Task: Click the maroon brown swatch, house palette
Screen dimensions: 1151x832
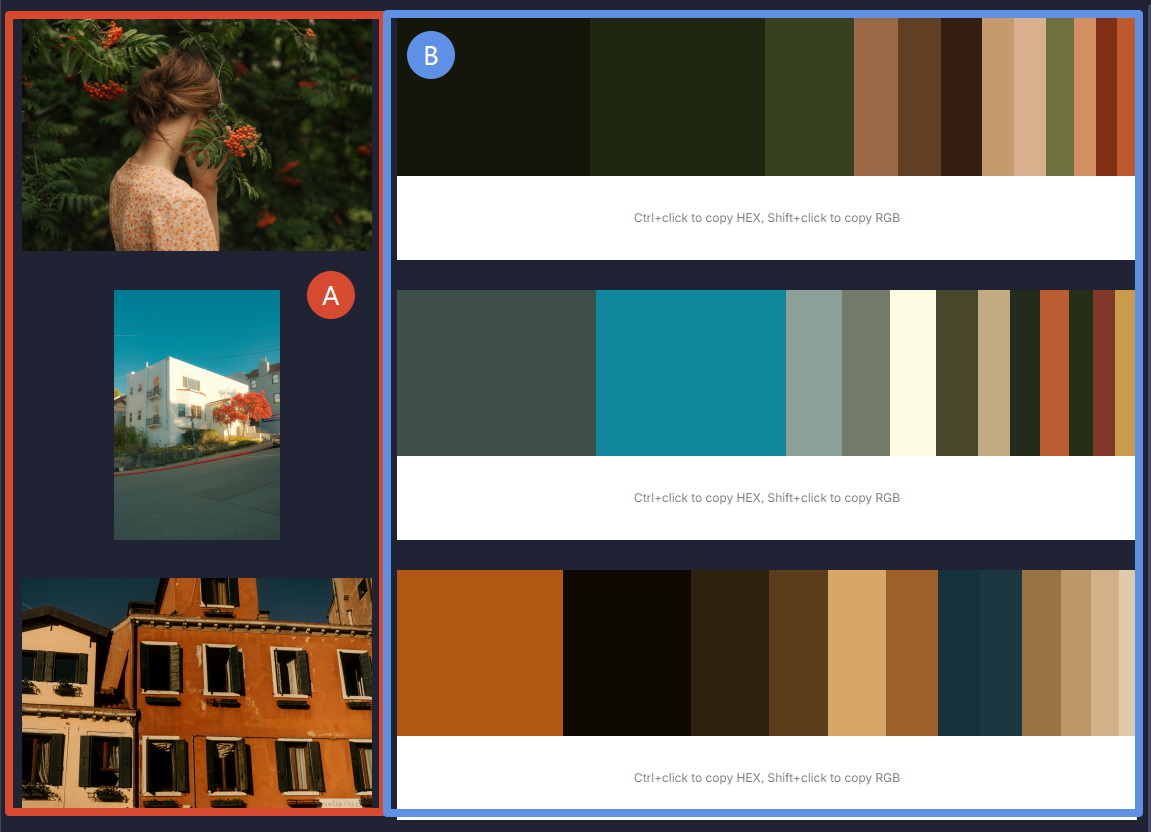Action: 1104,373
